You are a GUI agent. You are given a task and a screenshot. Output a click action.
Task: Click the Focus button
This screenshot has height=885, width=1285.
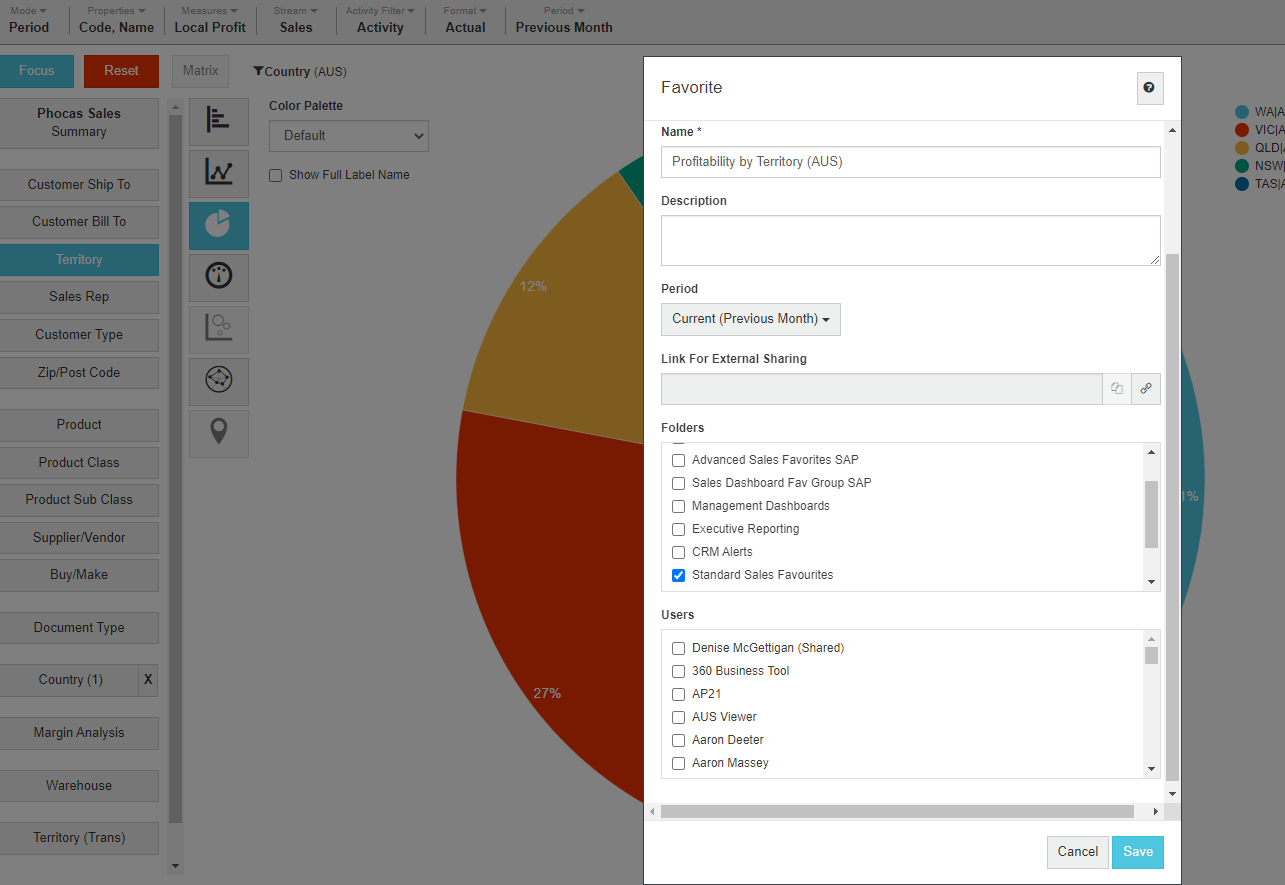coord(37,71)
